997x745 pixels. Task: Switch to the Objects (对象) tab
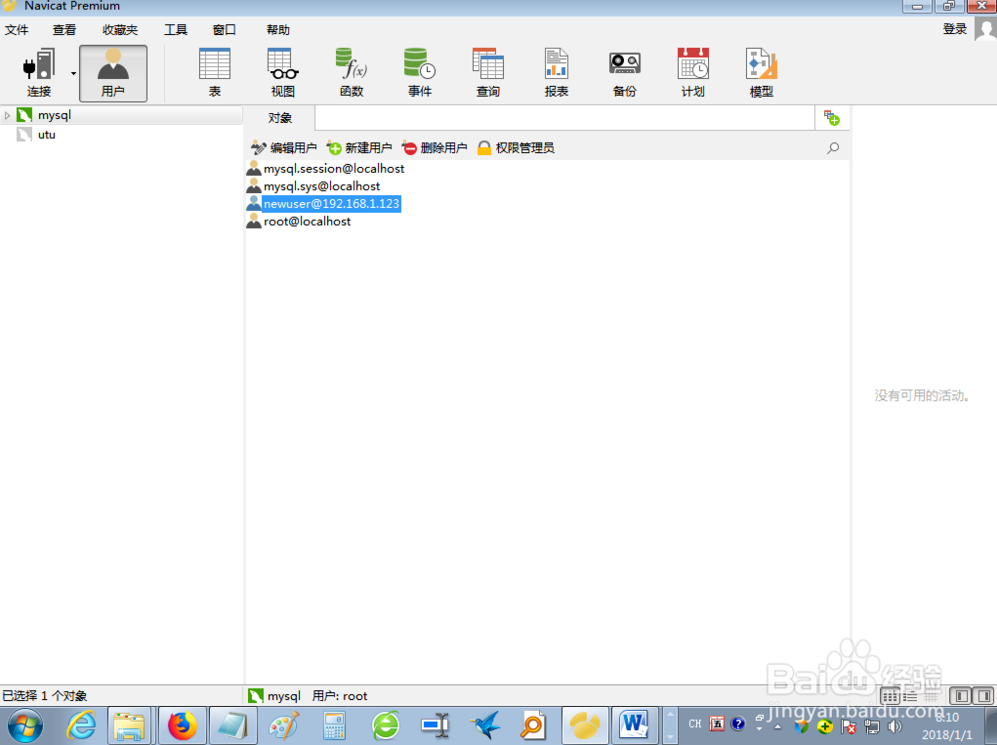(280, 118)
